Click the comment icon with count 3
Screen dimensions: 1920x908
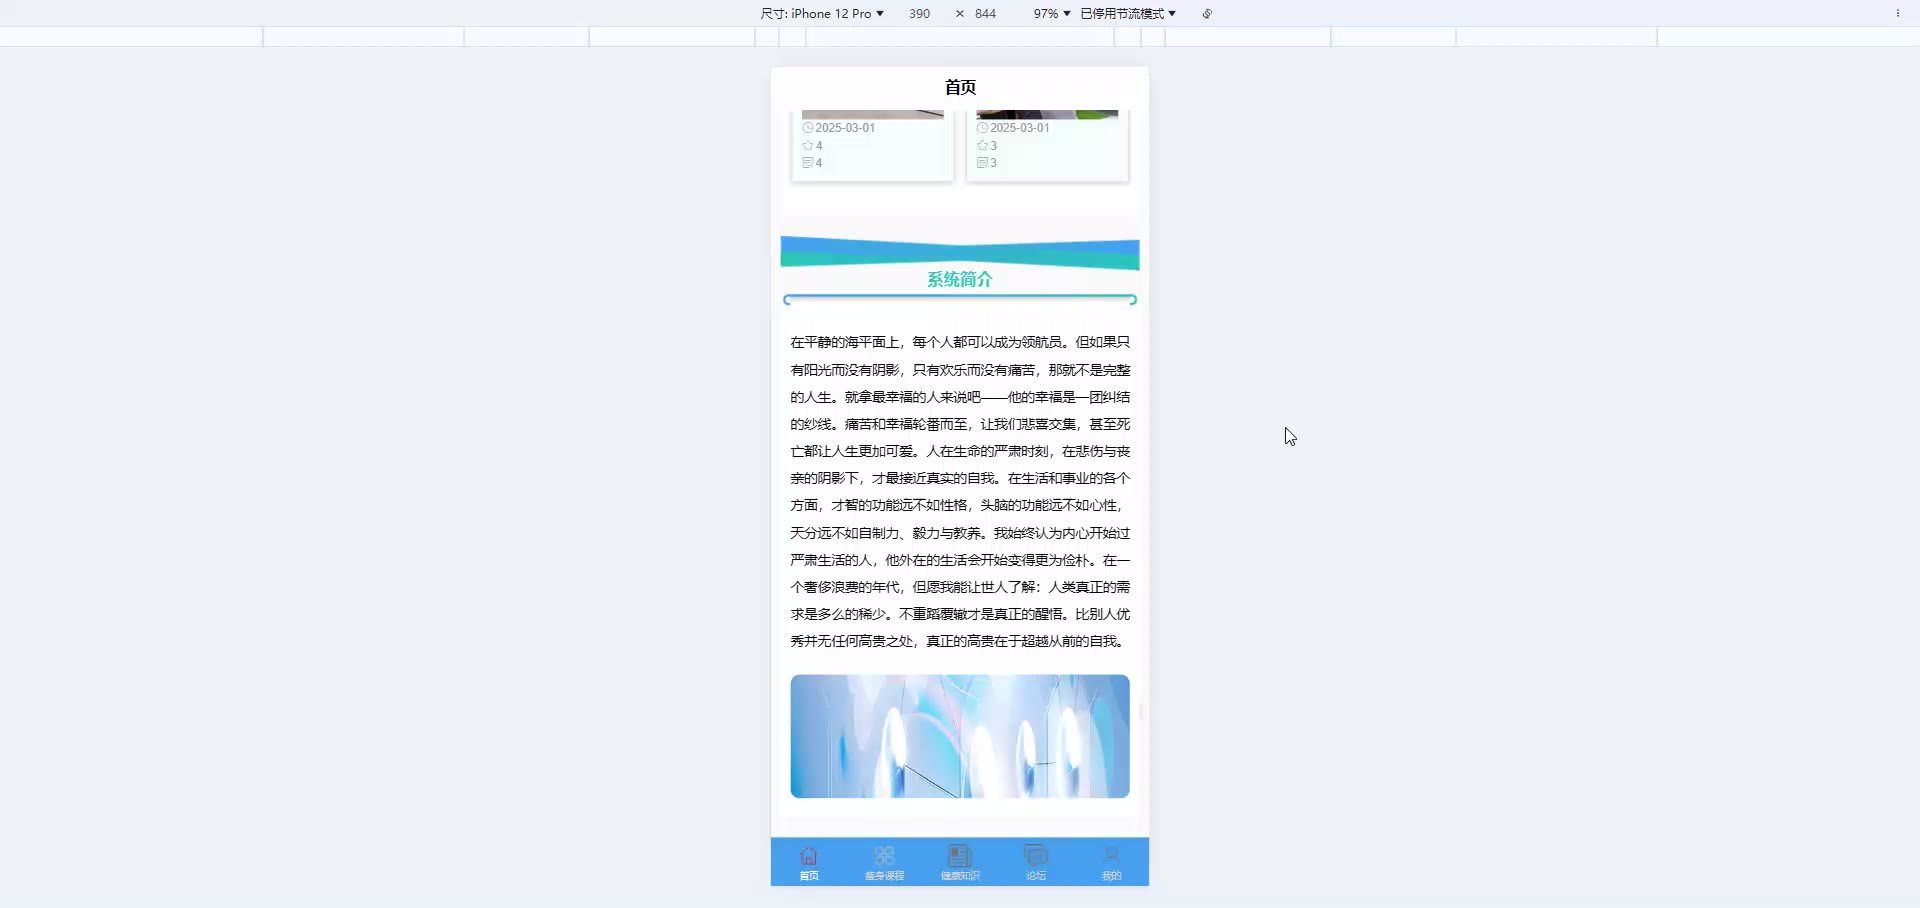pyautogui.click(x=982, y=163)
